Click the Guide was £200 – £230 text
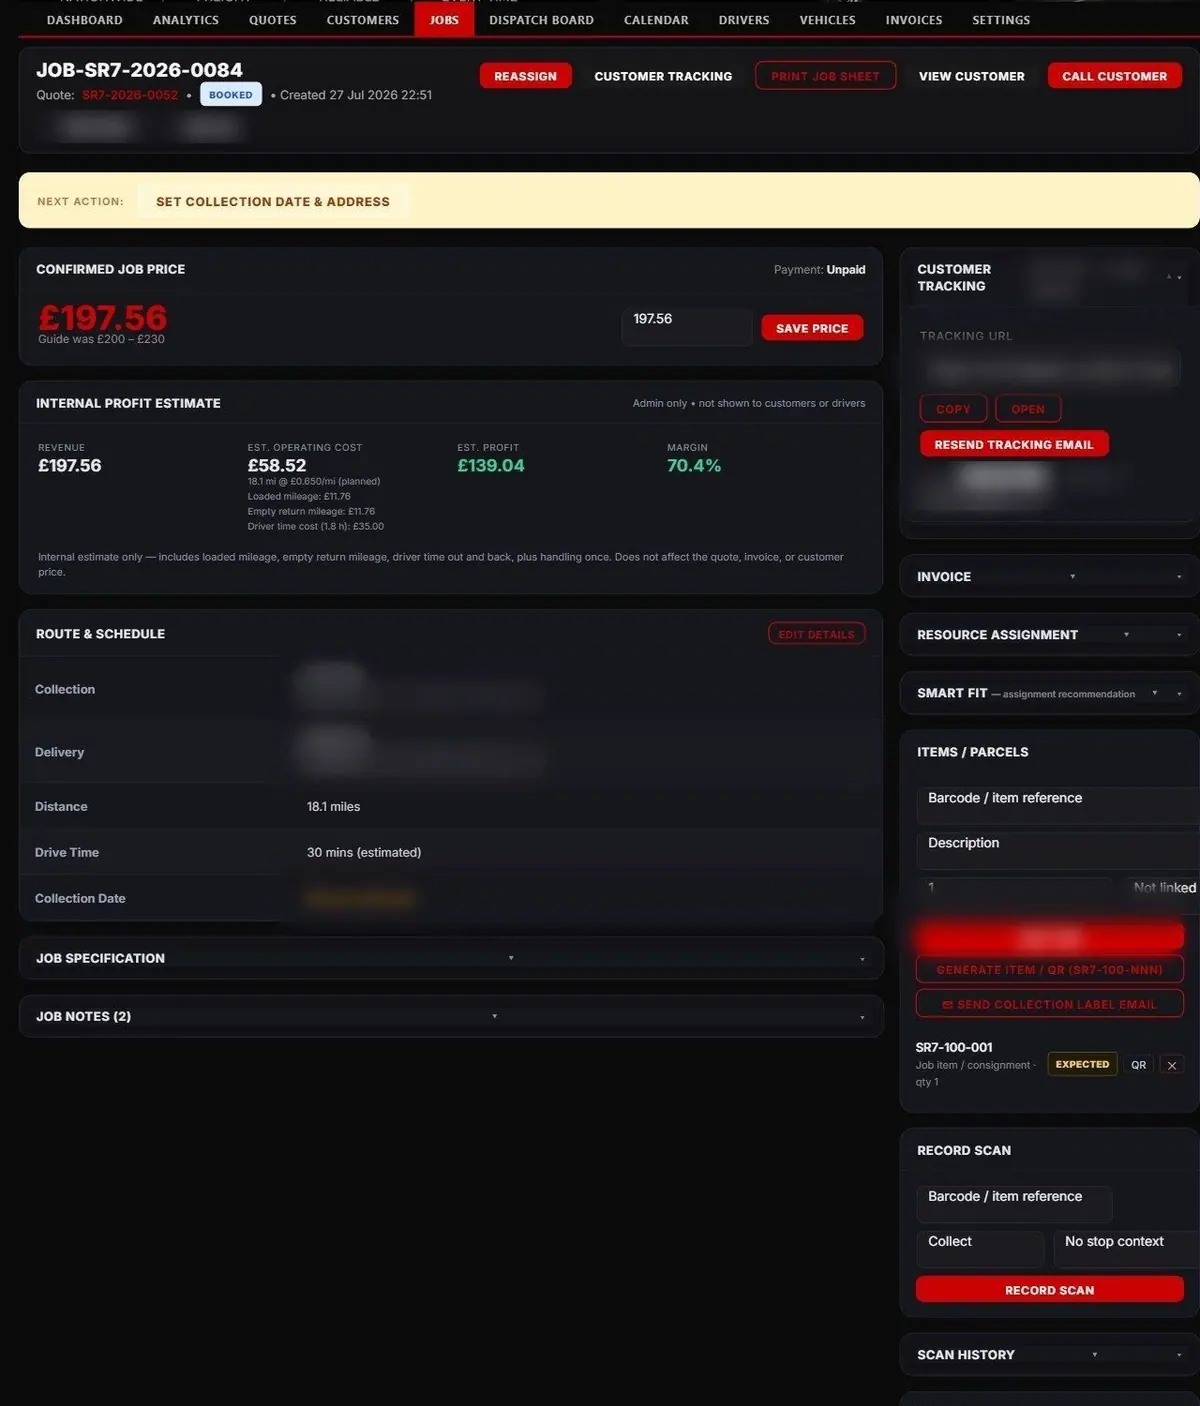 pyautogui.click(x=101, y=339)
